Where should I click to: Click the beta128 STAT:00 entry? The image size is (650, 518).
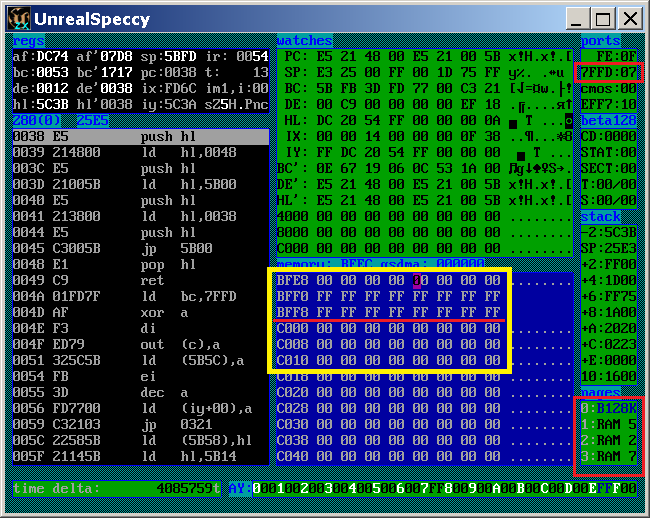click(x=608, y=152)
